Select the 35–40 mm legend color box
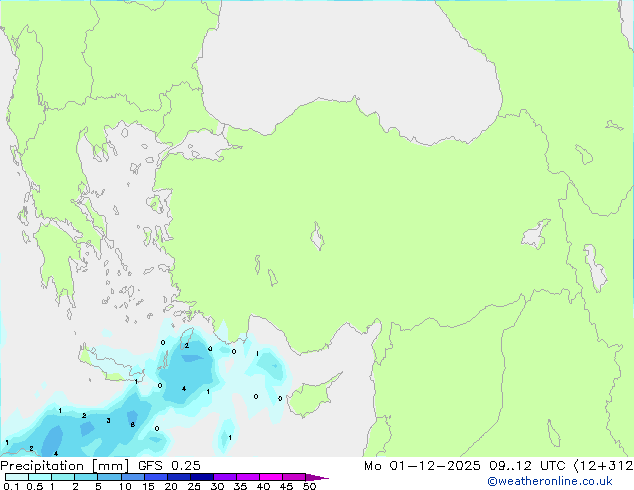634x490 pixels. tap(248, 477)
